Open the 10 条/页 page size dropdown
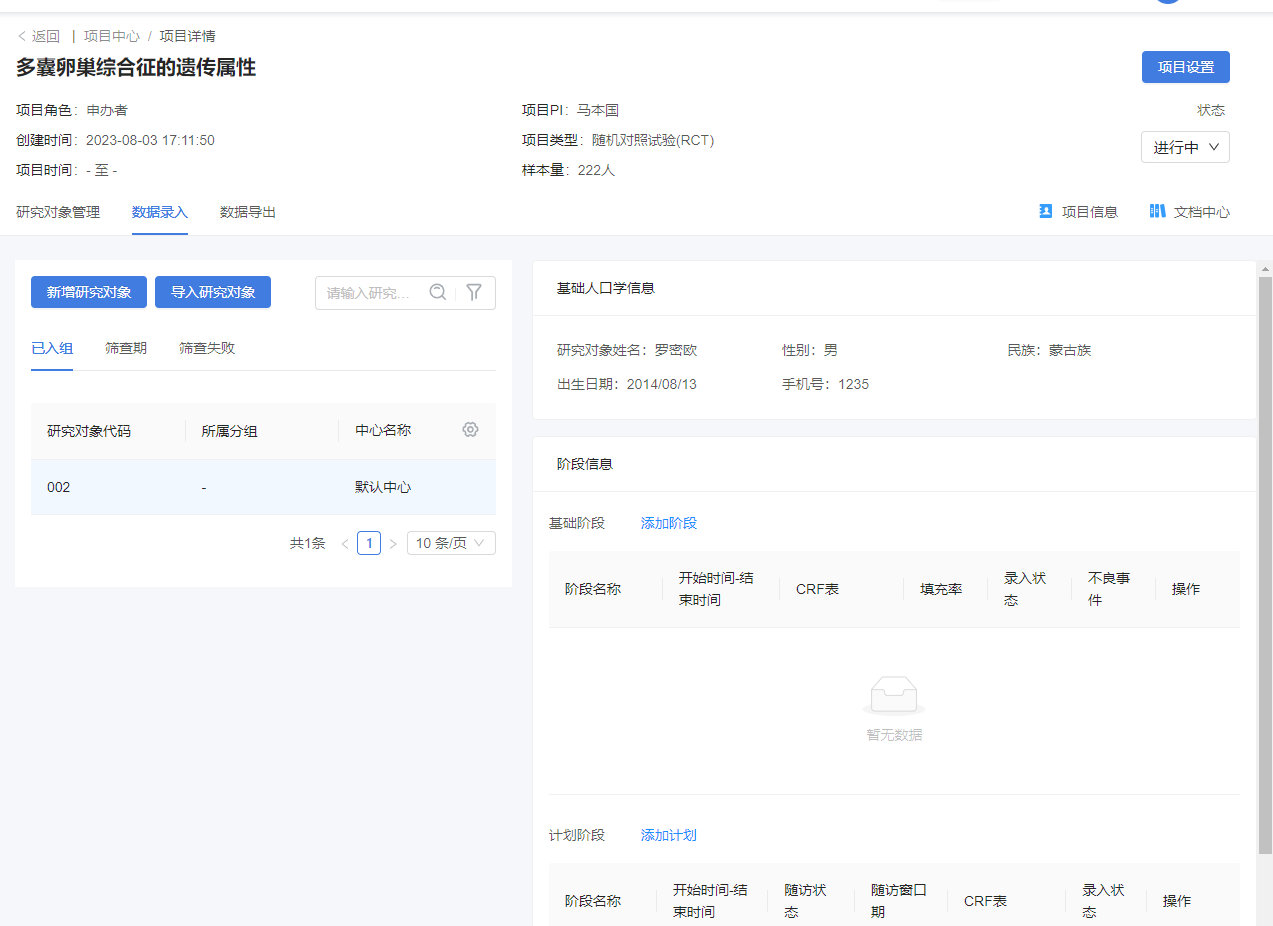This screenshot has width=1273, height=926. tap(450, 543)
